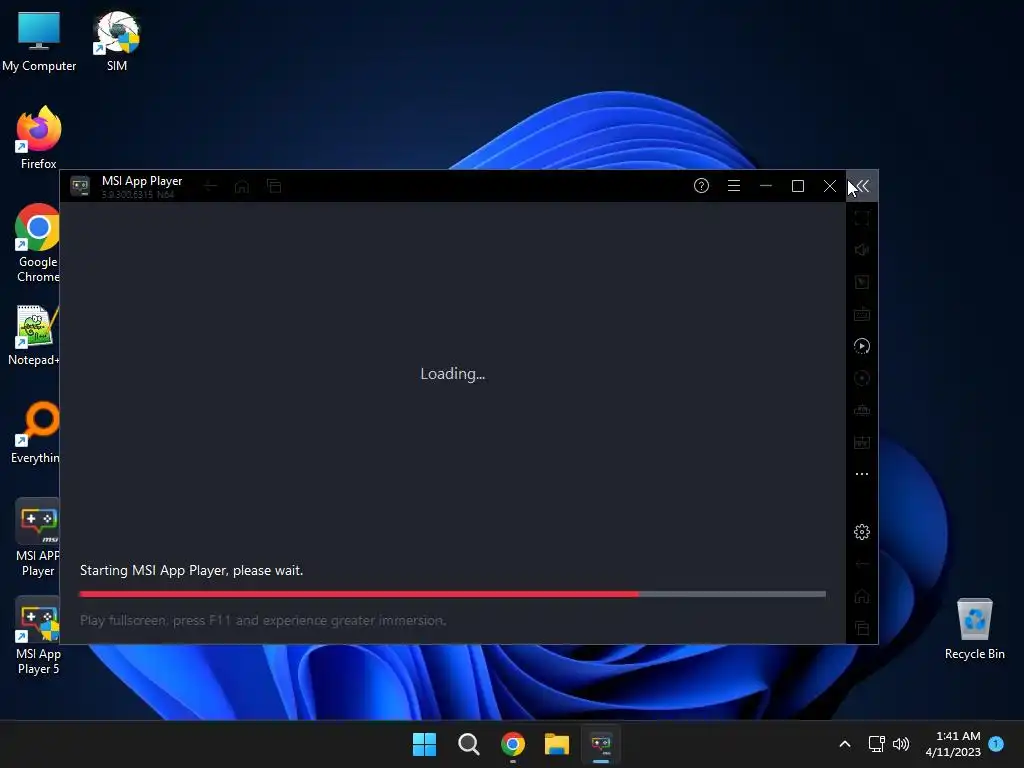Image resolution: width=1024 pixels, height=768 pixels.
Task: Collapse the side toolbar with double chevron
Action: click(x=862, y=187)
